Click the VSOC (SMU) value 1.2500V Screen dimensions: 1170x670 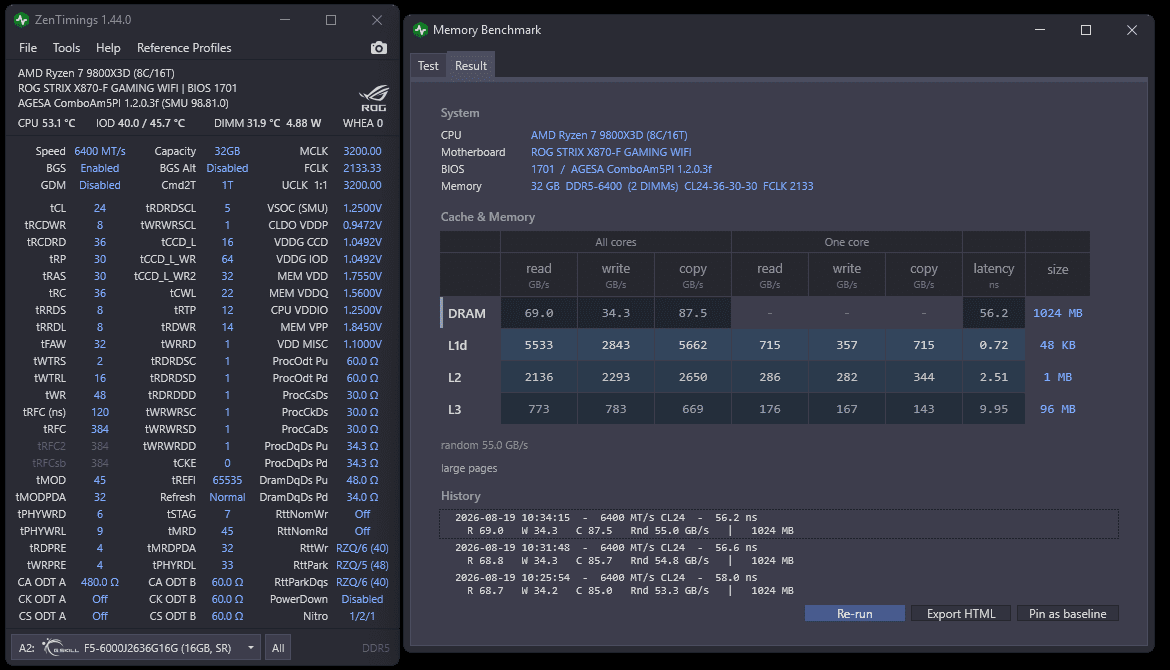pyautogui.click(x=362, y=208)
